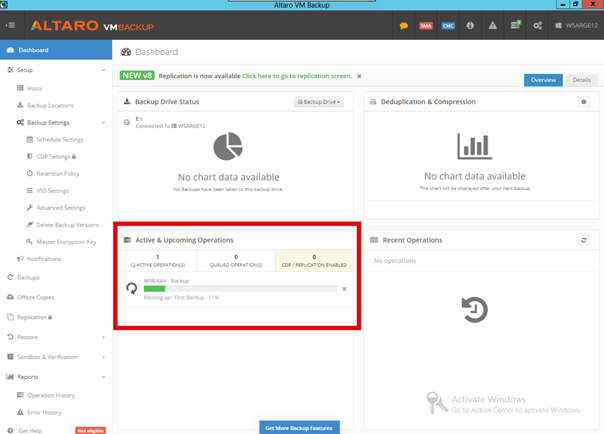The width and height of the screenshot is (604, 434).
Task: Click the spinning backup status icon
Action: pyautogui.click(x=132, y=288)
